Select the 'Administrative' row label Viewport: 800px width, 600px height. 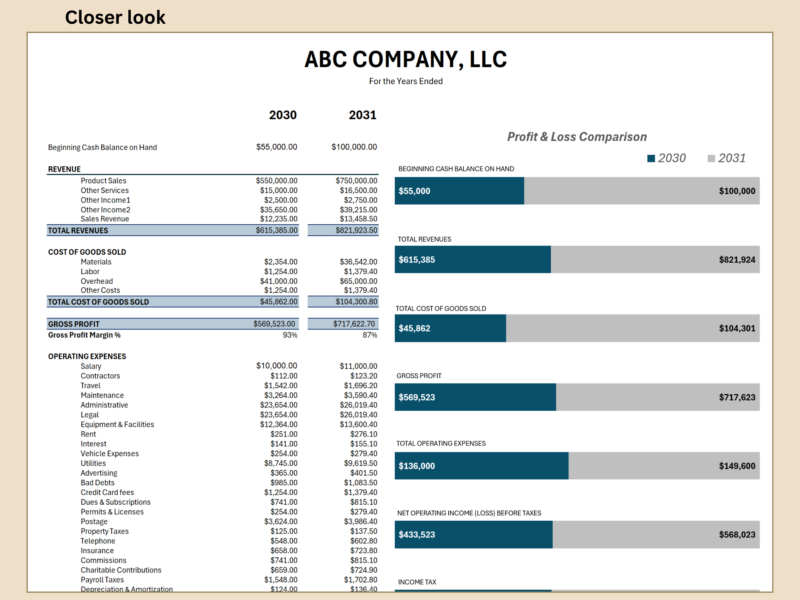pyautogui.click(x=104, y=405)
